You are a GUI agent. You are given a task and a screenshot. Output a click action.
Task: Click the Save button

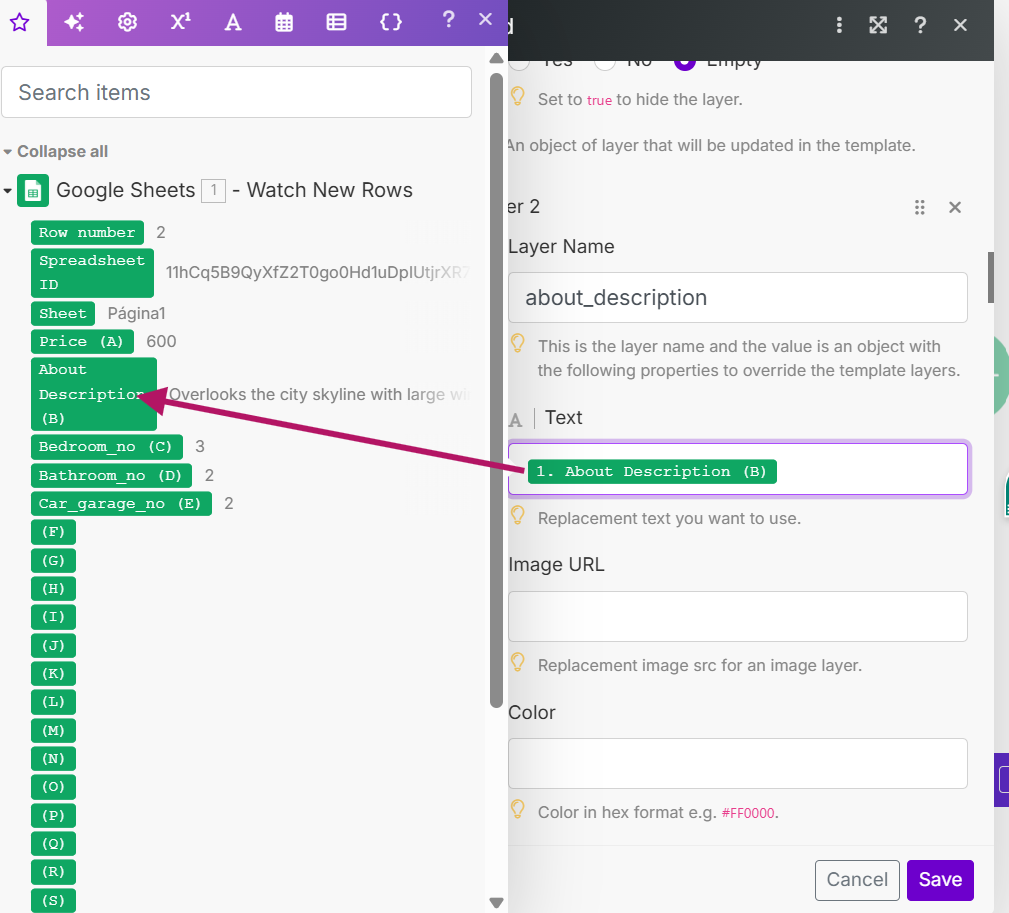940,880
